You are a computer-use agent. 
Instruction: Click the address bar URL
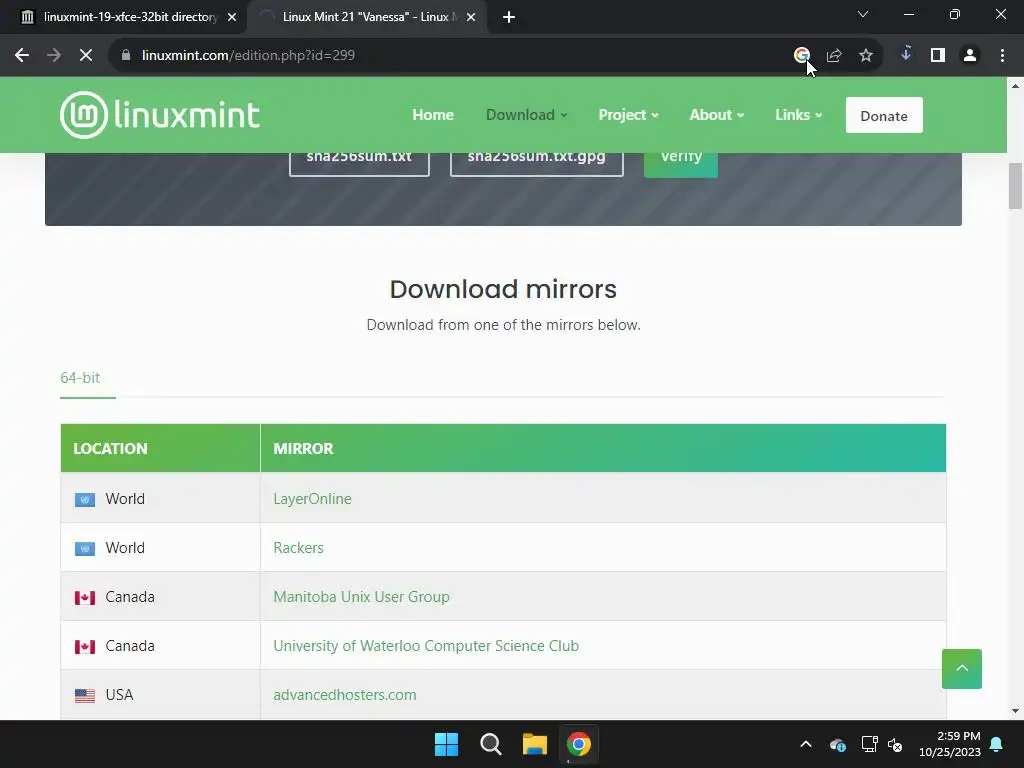coord(248,56)
